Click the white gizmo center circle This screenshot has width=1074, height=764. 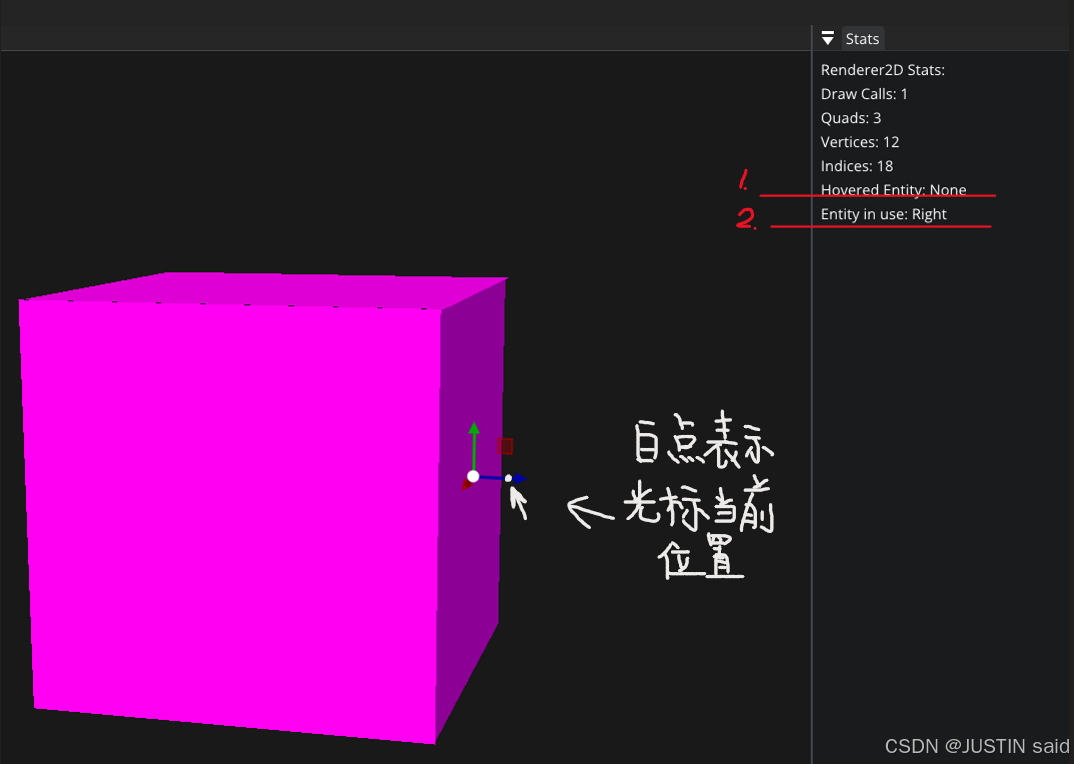[x=473, y=476]
